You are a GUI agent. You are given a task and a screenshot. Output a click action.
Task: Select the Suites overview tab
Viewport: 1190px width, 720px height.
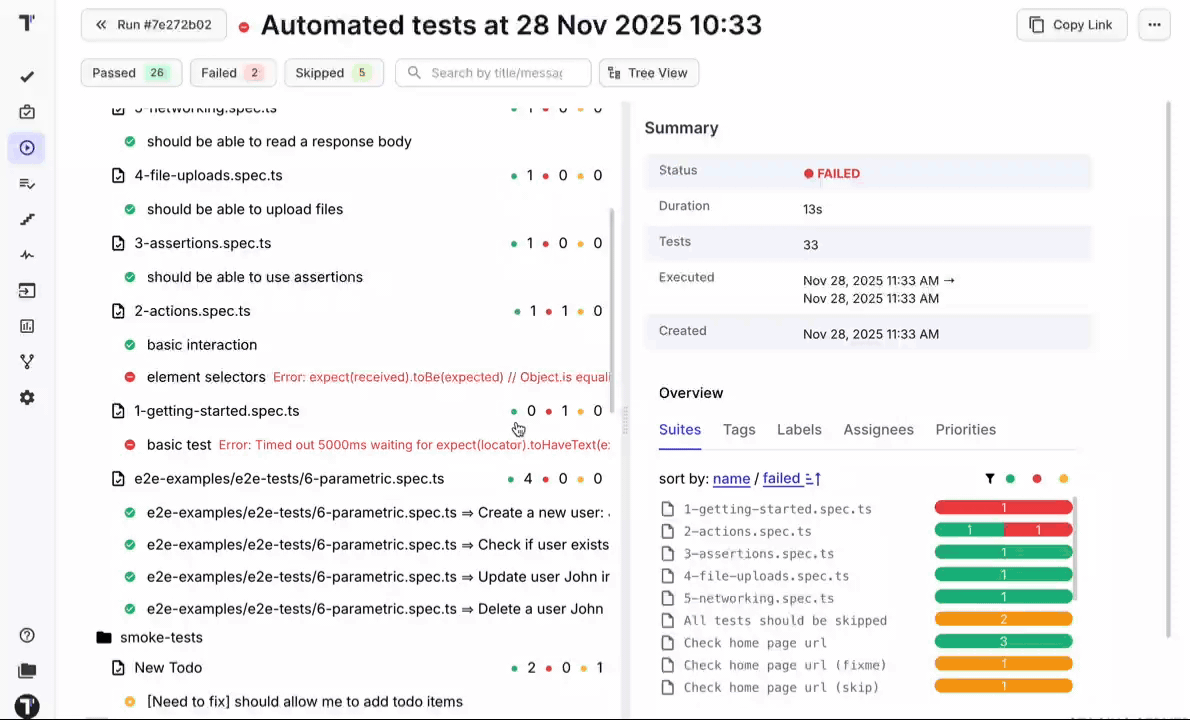pyautogui.click(x=680, y=429)
